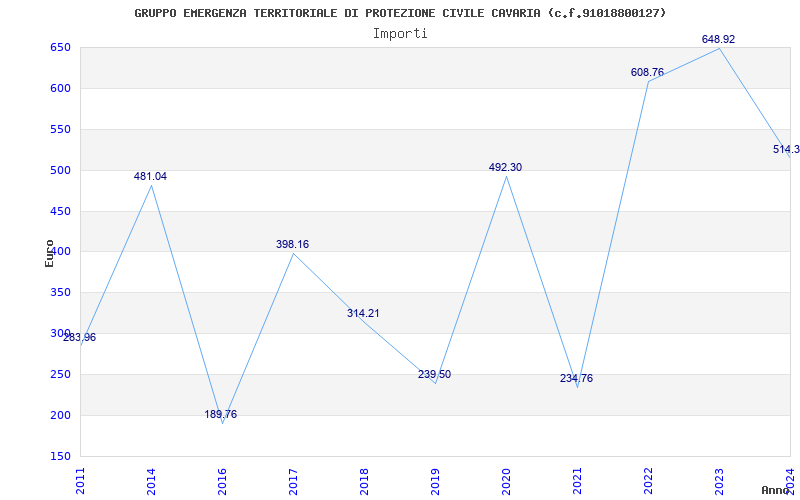This screenshot has height=500, width=800.
Task: Click the 450 value on Euro axis
Action: point(60,211)
